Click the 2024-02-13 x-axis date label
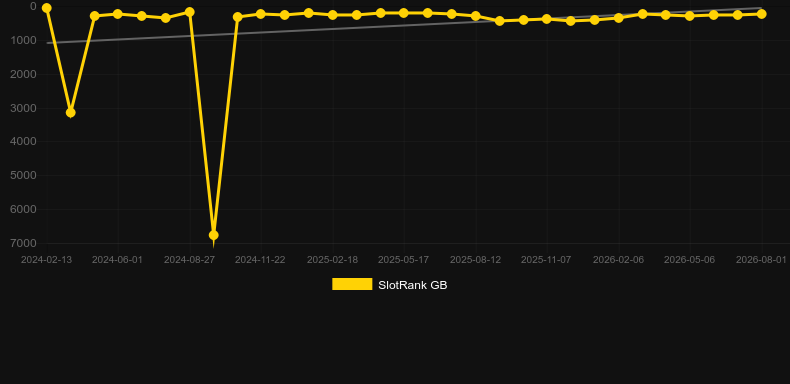Viewport: 790px width, 384px height. pos(46,260)
